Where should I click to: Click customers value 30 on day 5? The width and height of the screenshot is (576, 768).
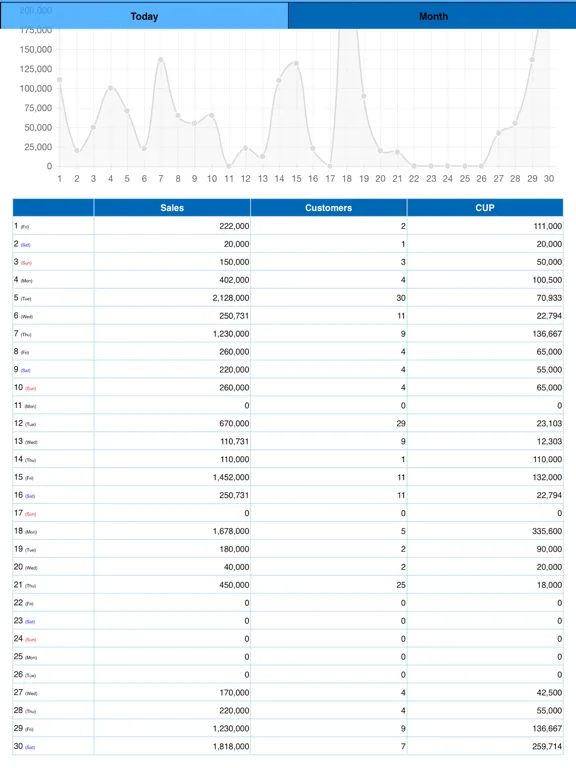pyautogui.click(x=401, y=298)
